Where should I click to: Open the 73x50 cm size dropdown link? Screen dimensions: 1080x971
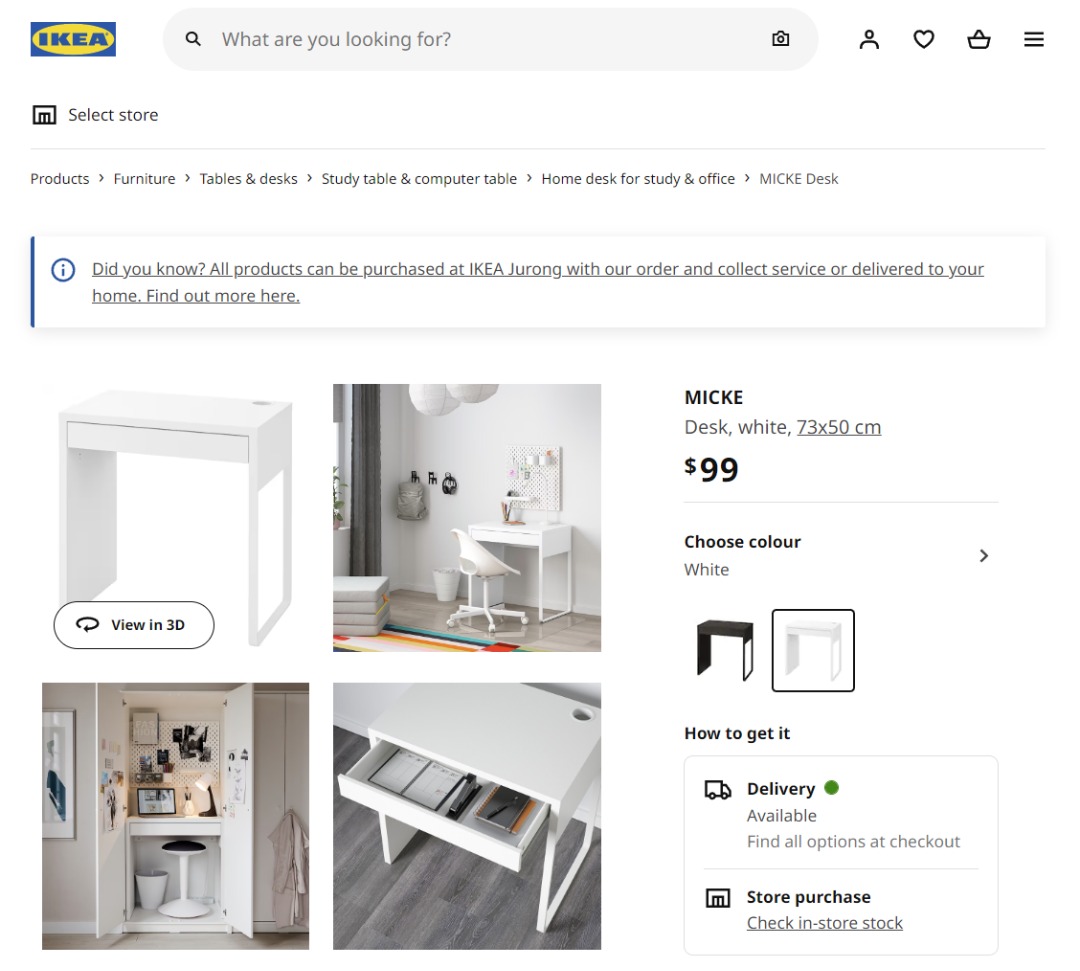840,427
